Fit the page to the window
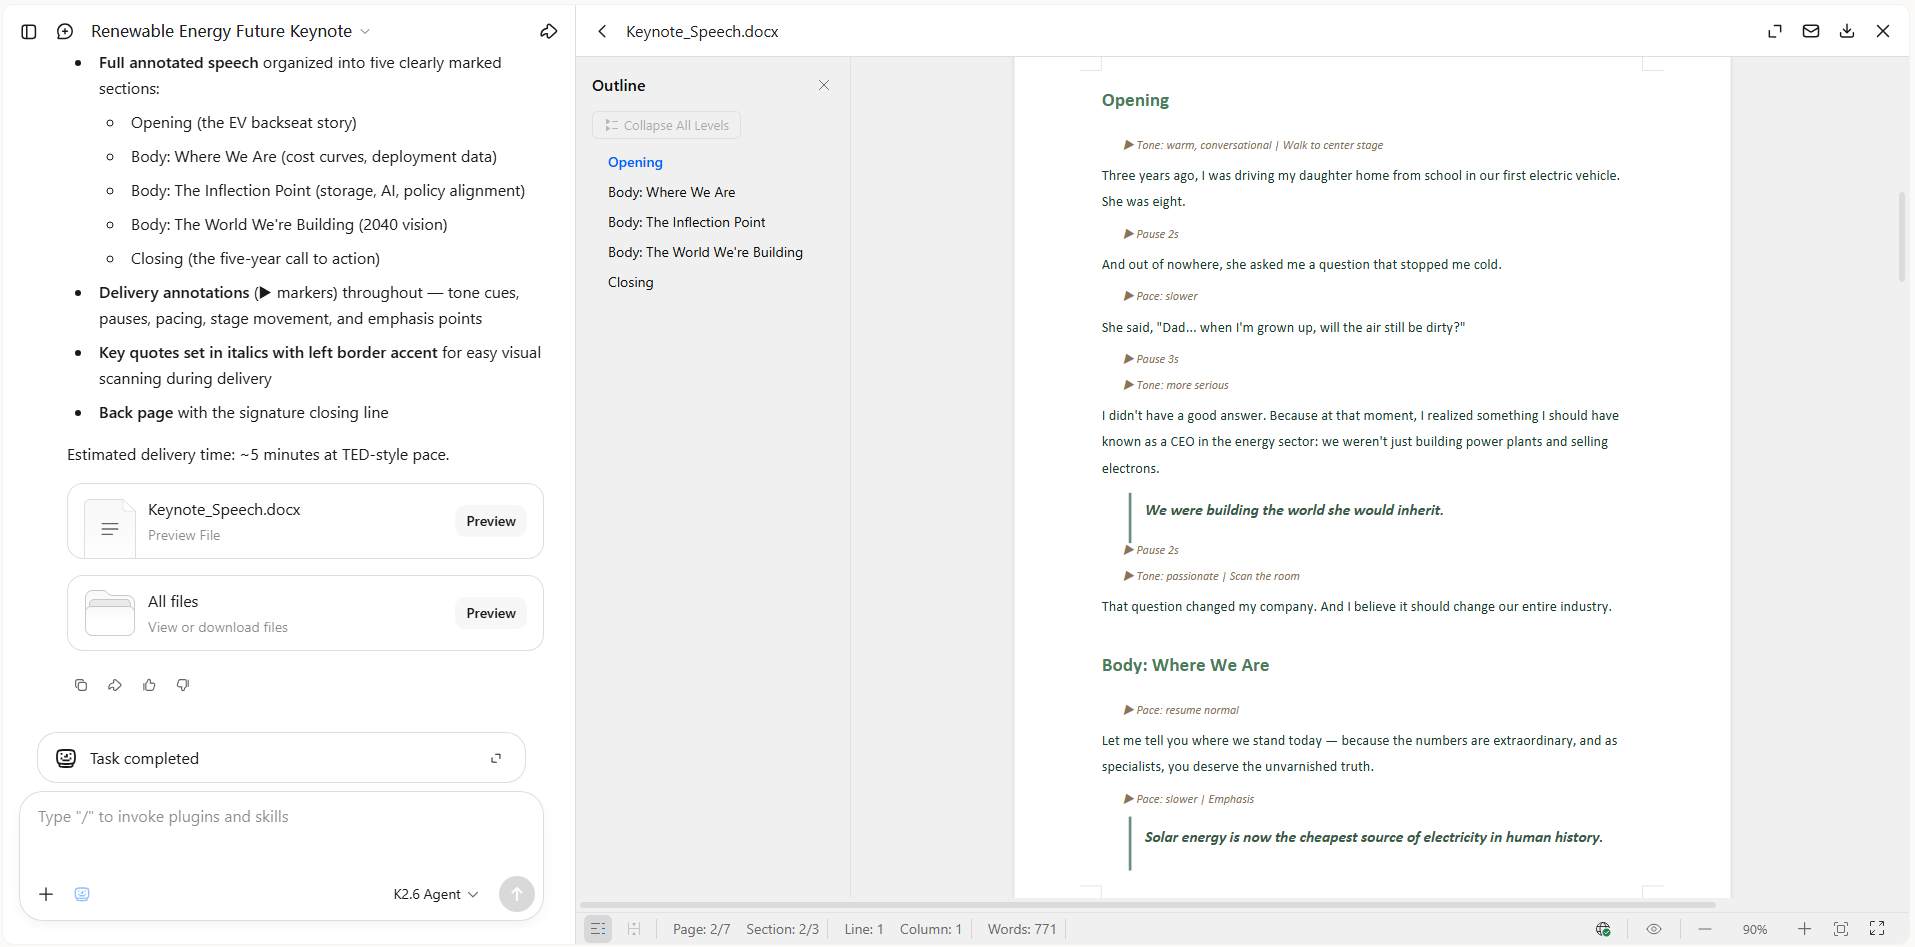 point(1841,929)
